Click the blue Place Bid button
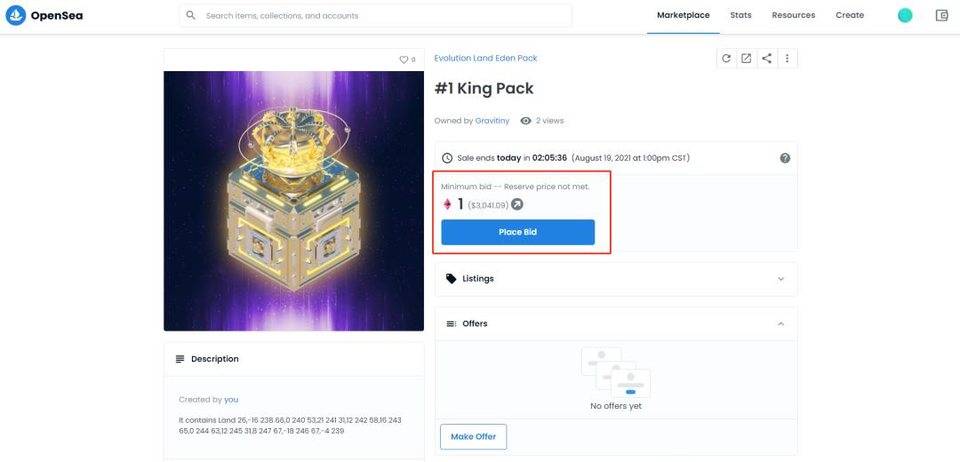 click(x=518, y=233)
